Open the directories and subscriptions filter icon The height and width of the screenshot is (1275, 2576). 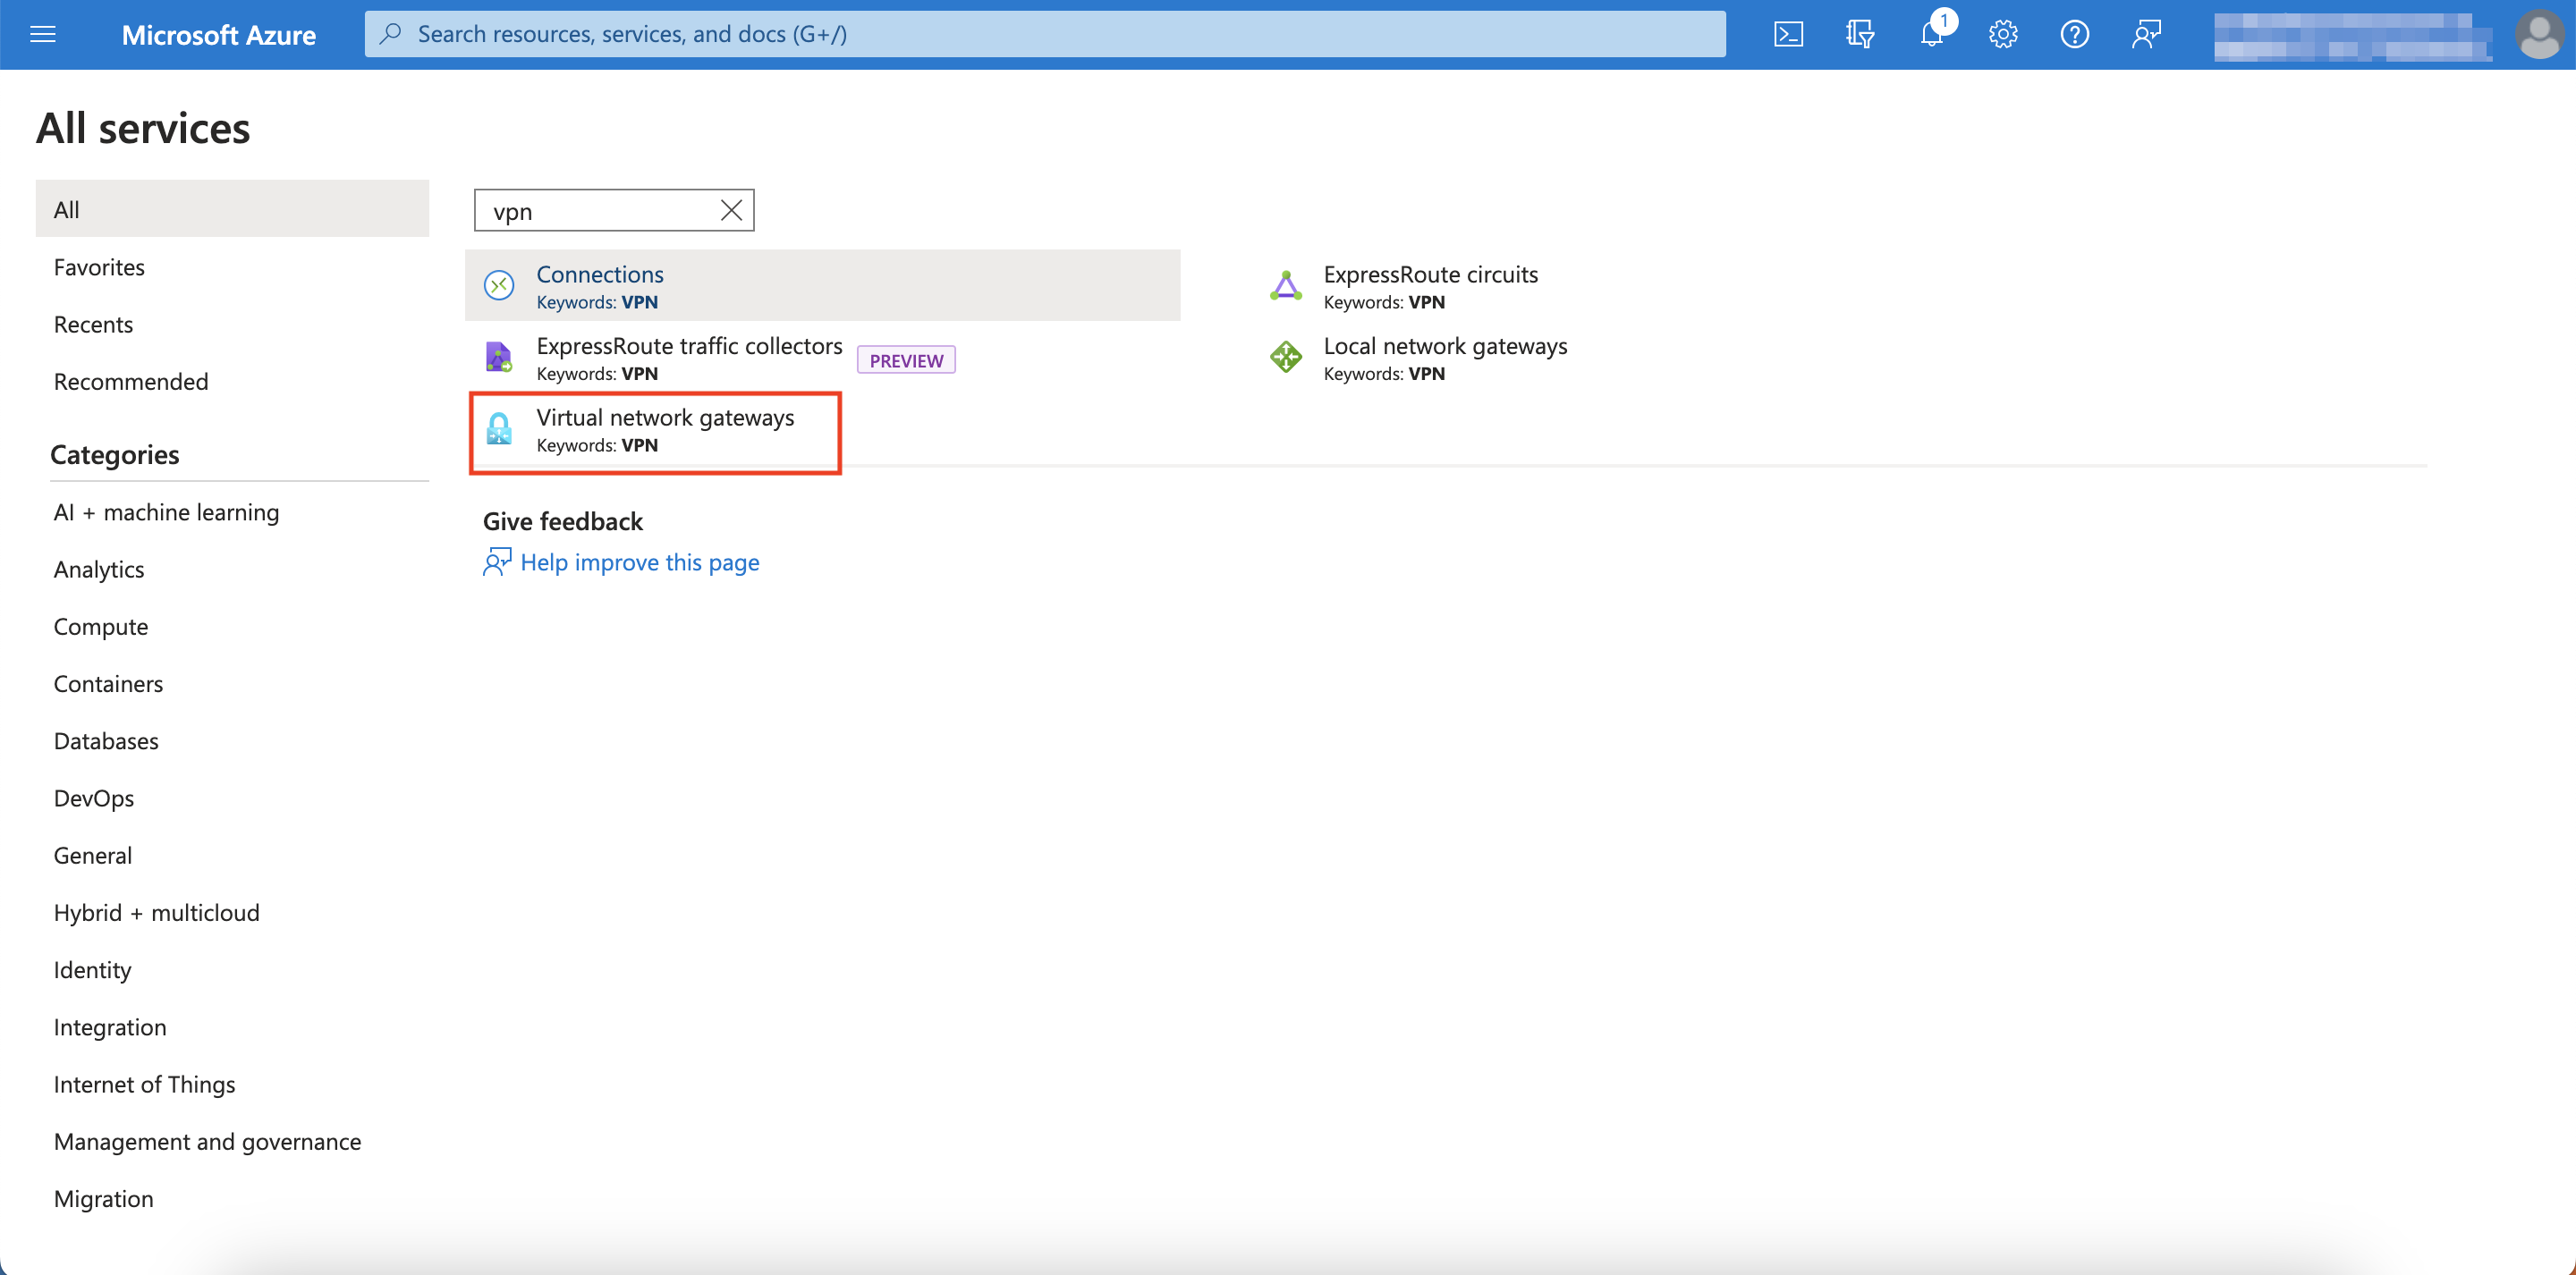pos(1860,33)
